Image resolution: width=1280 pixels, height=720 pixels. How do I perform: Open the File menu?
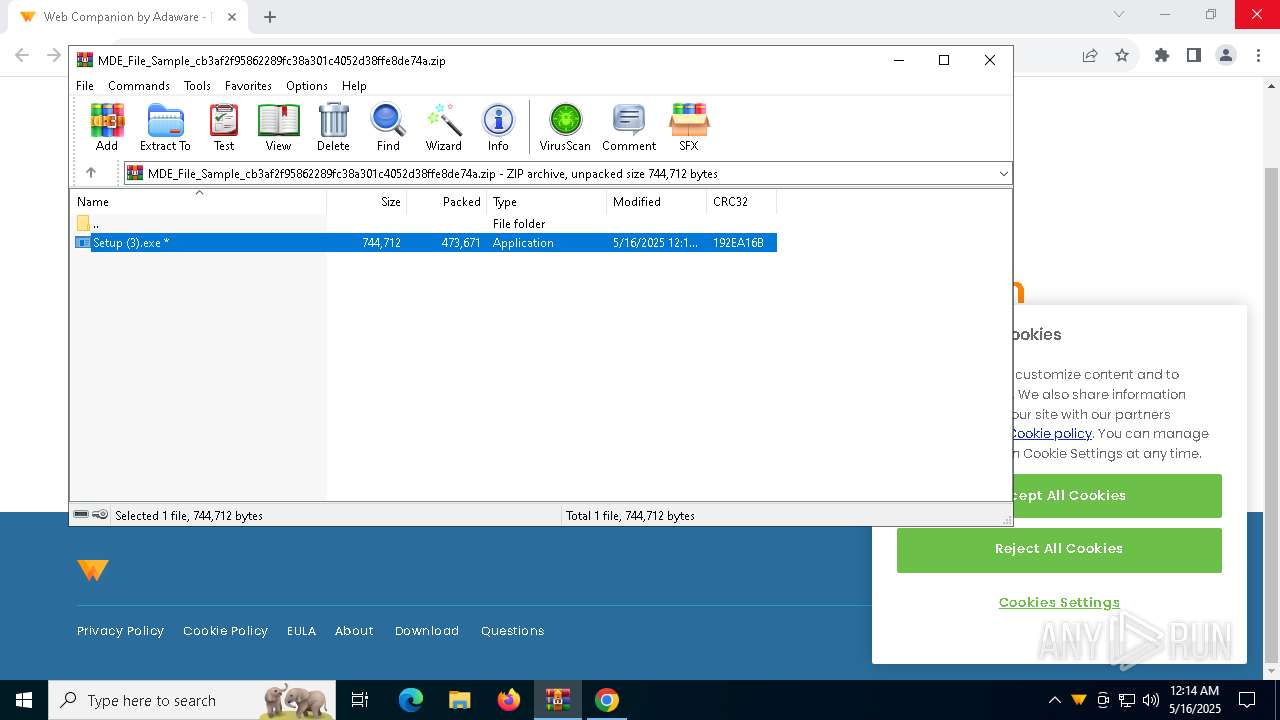point(85,86)
